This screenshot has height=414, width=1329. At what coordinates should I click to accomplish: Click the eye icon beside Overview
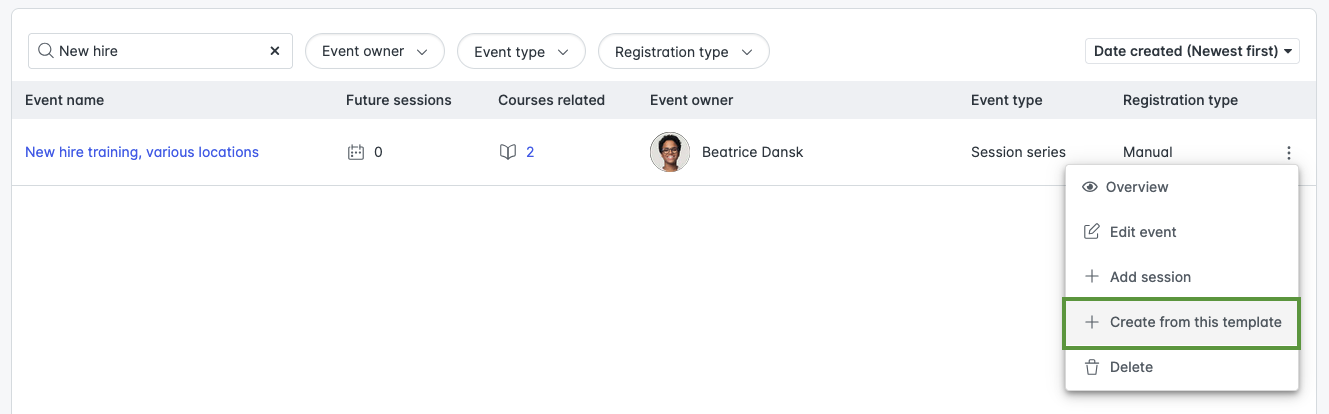(1090, 187)
